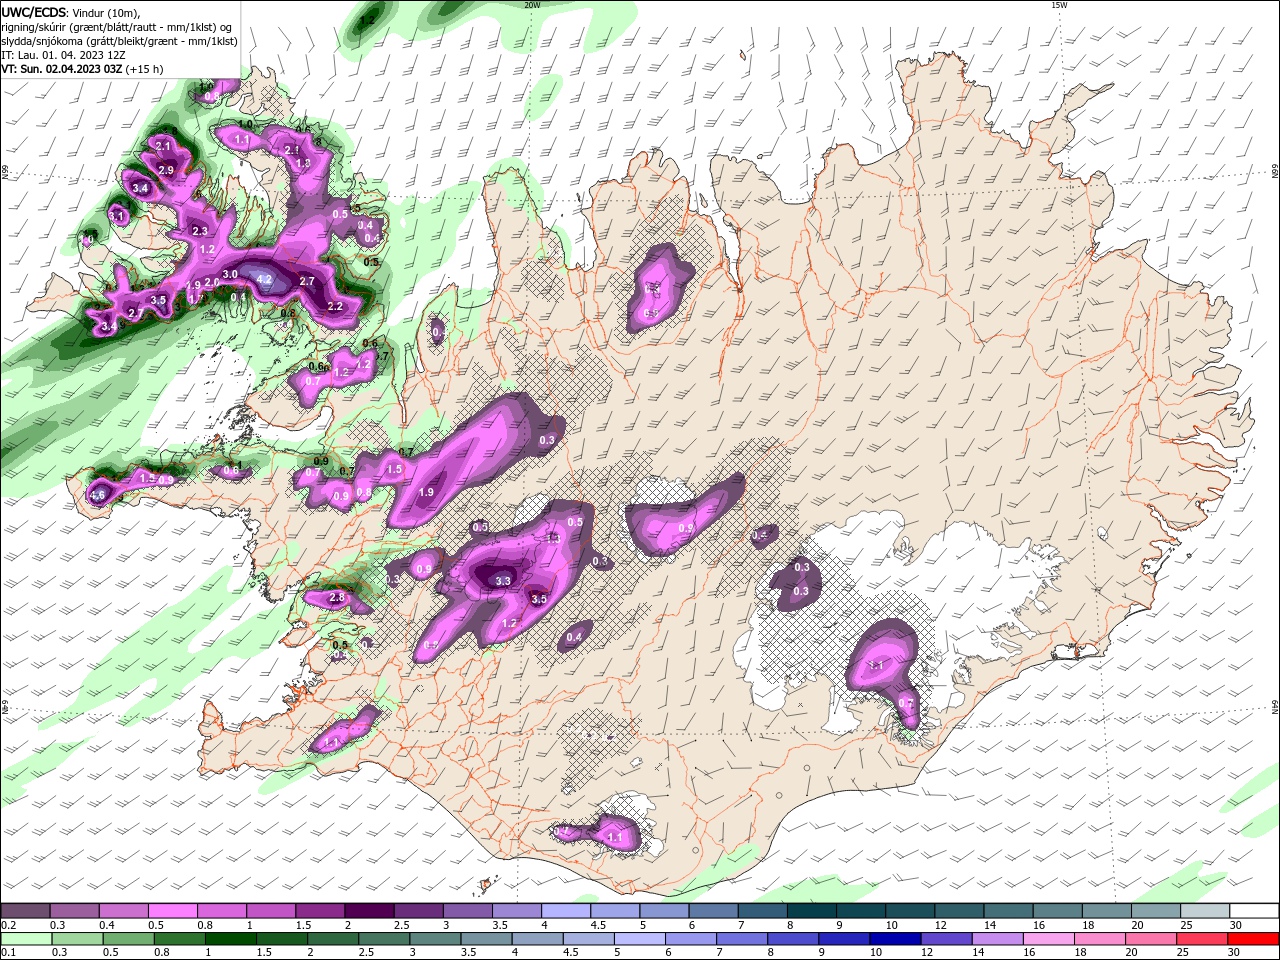
Task: Pick the light lavender 4 swatch, upper legend row
Action: click(566, 911)
